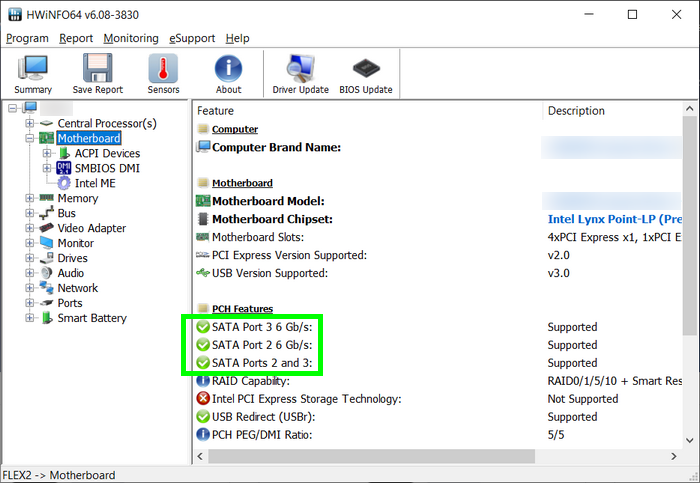Viewport: 700px width, 483px height.
Task: Select the Computer Brand Name row
Action: coord(438,147)
